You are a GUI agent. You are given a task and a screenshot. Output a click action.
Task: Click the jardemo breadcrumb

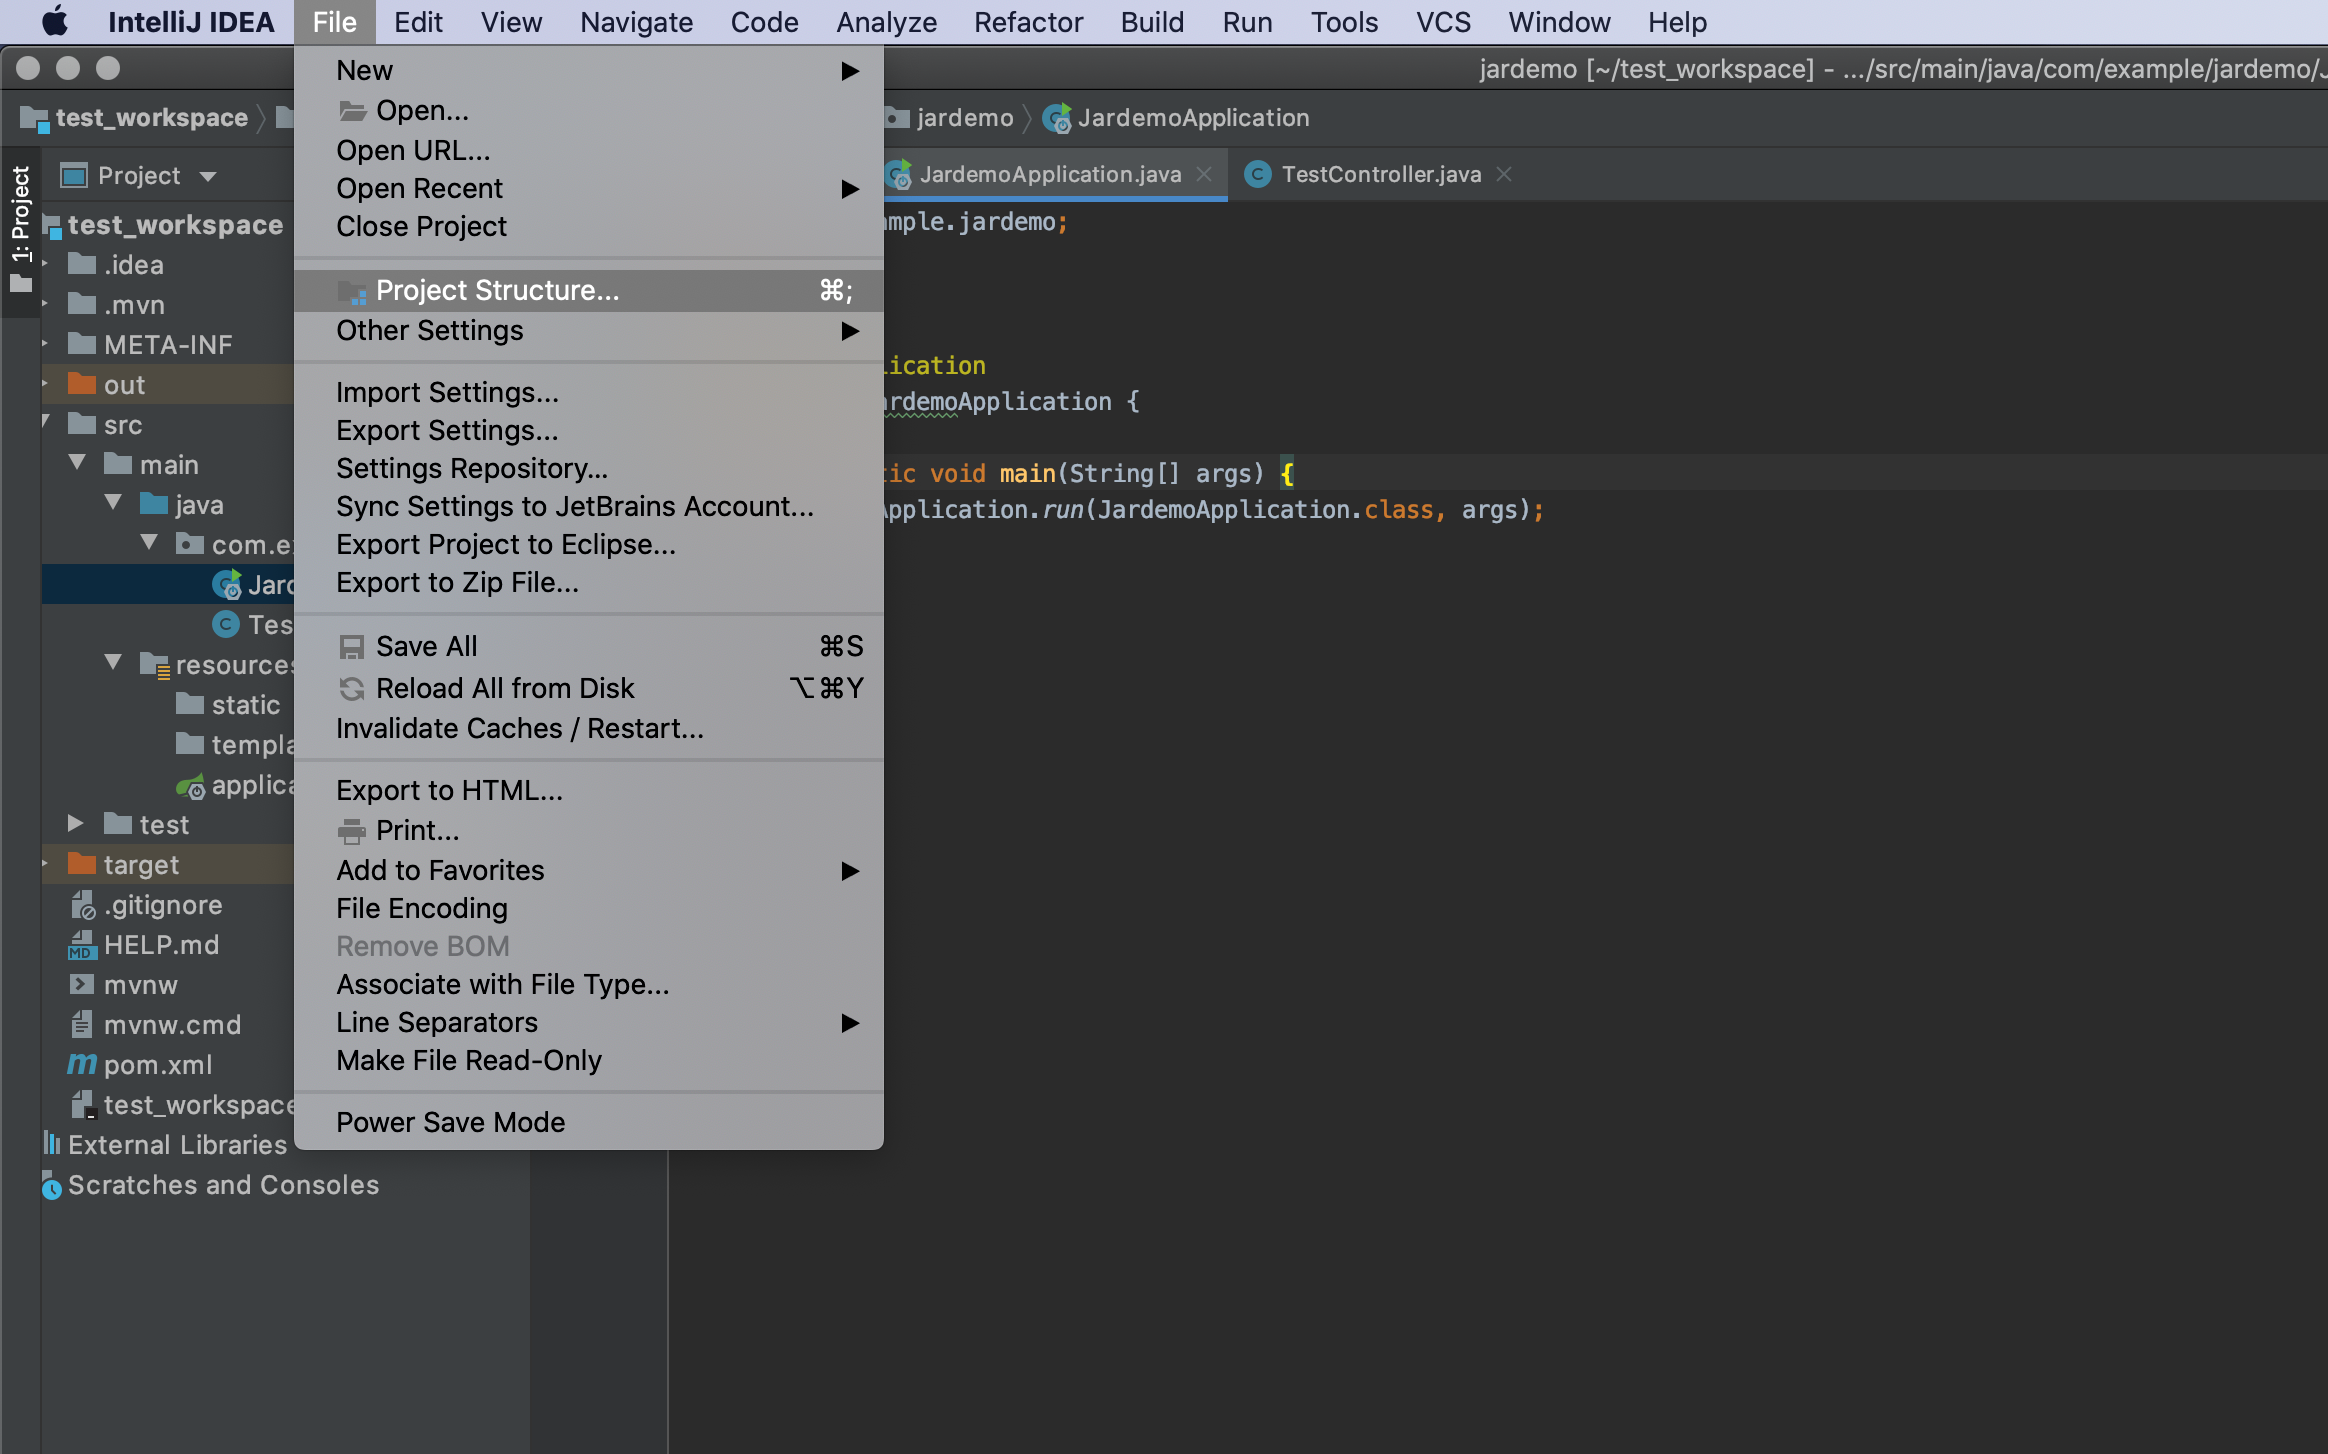click(964, 118)
